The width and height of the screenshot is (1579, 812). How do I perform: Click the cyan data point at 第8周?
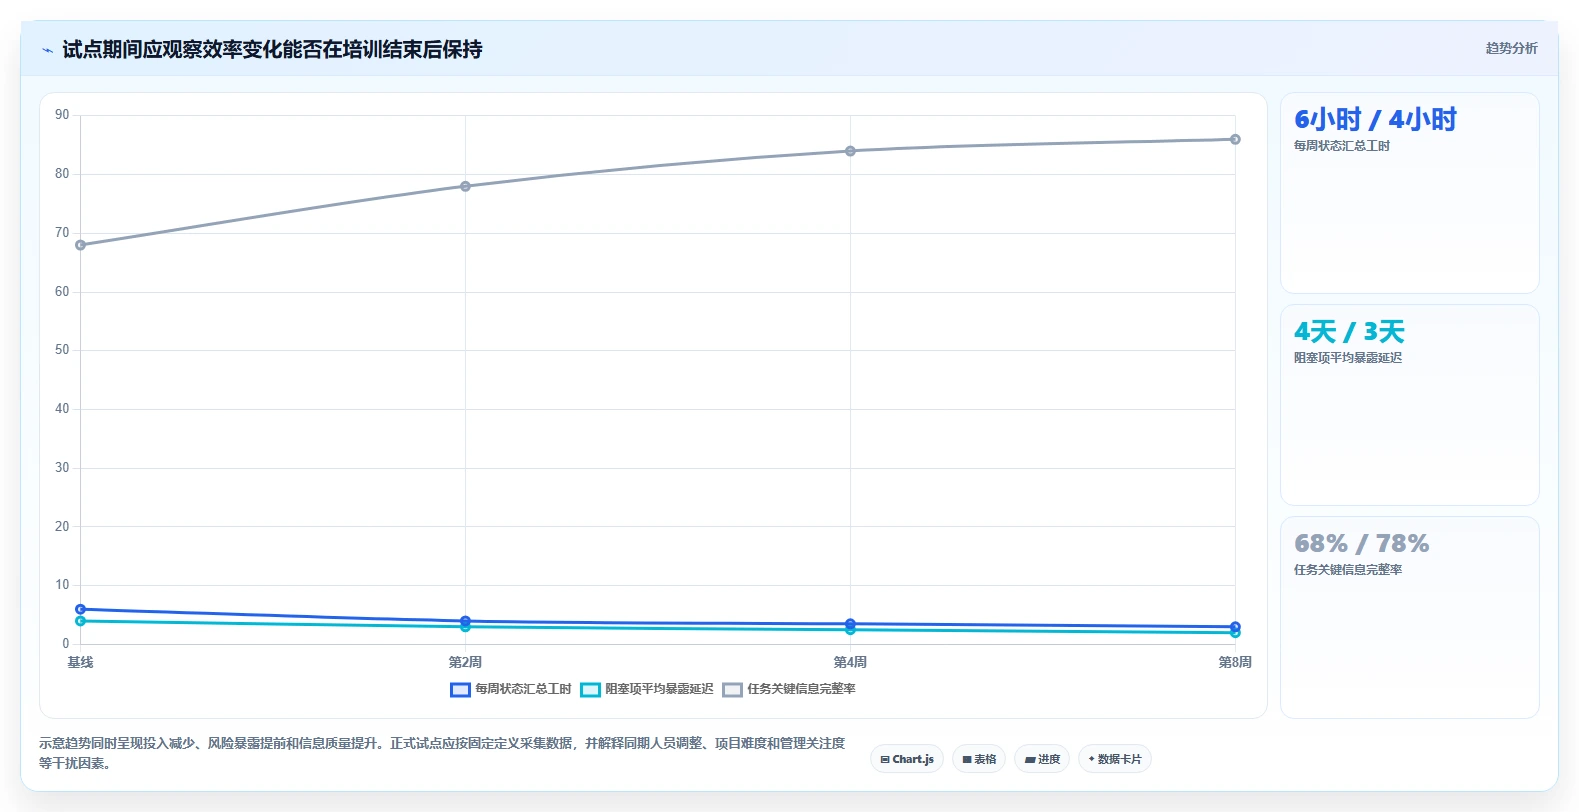1235,633
